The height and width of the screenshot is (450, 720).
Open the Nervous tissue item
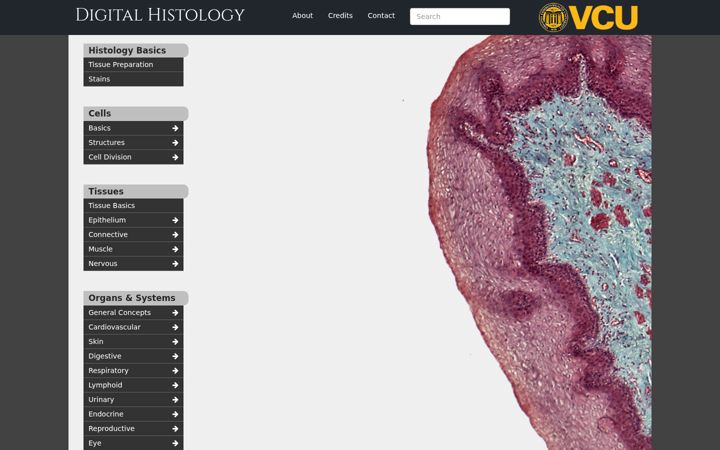133,264
